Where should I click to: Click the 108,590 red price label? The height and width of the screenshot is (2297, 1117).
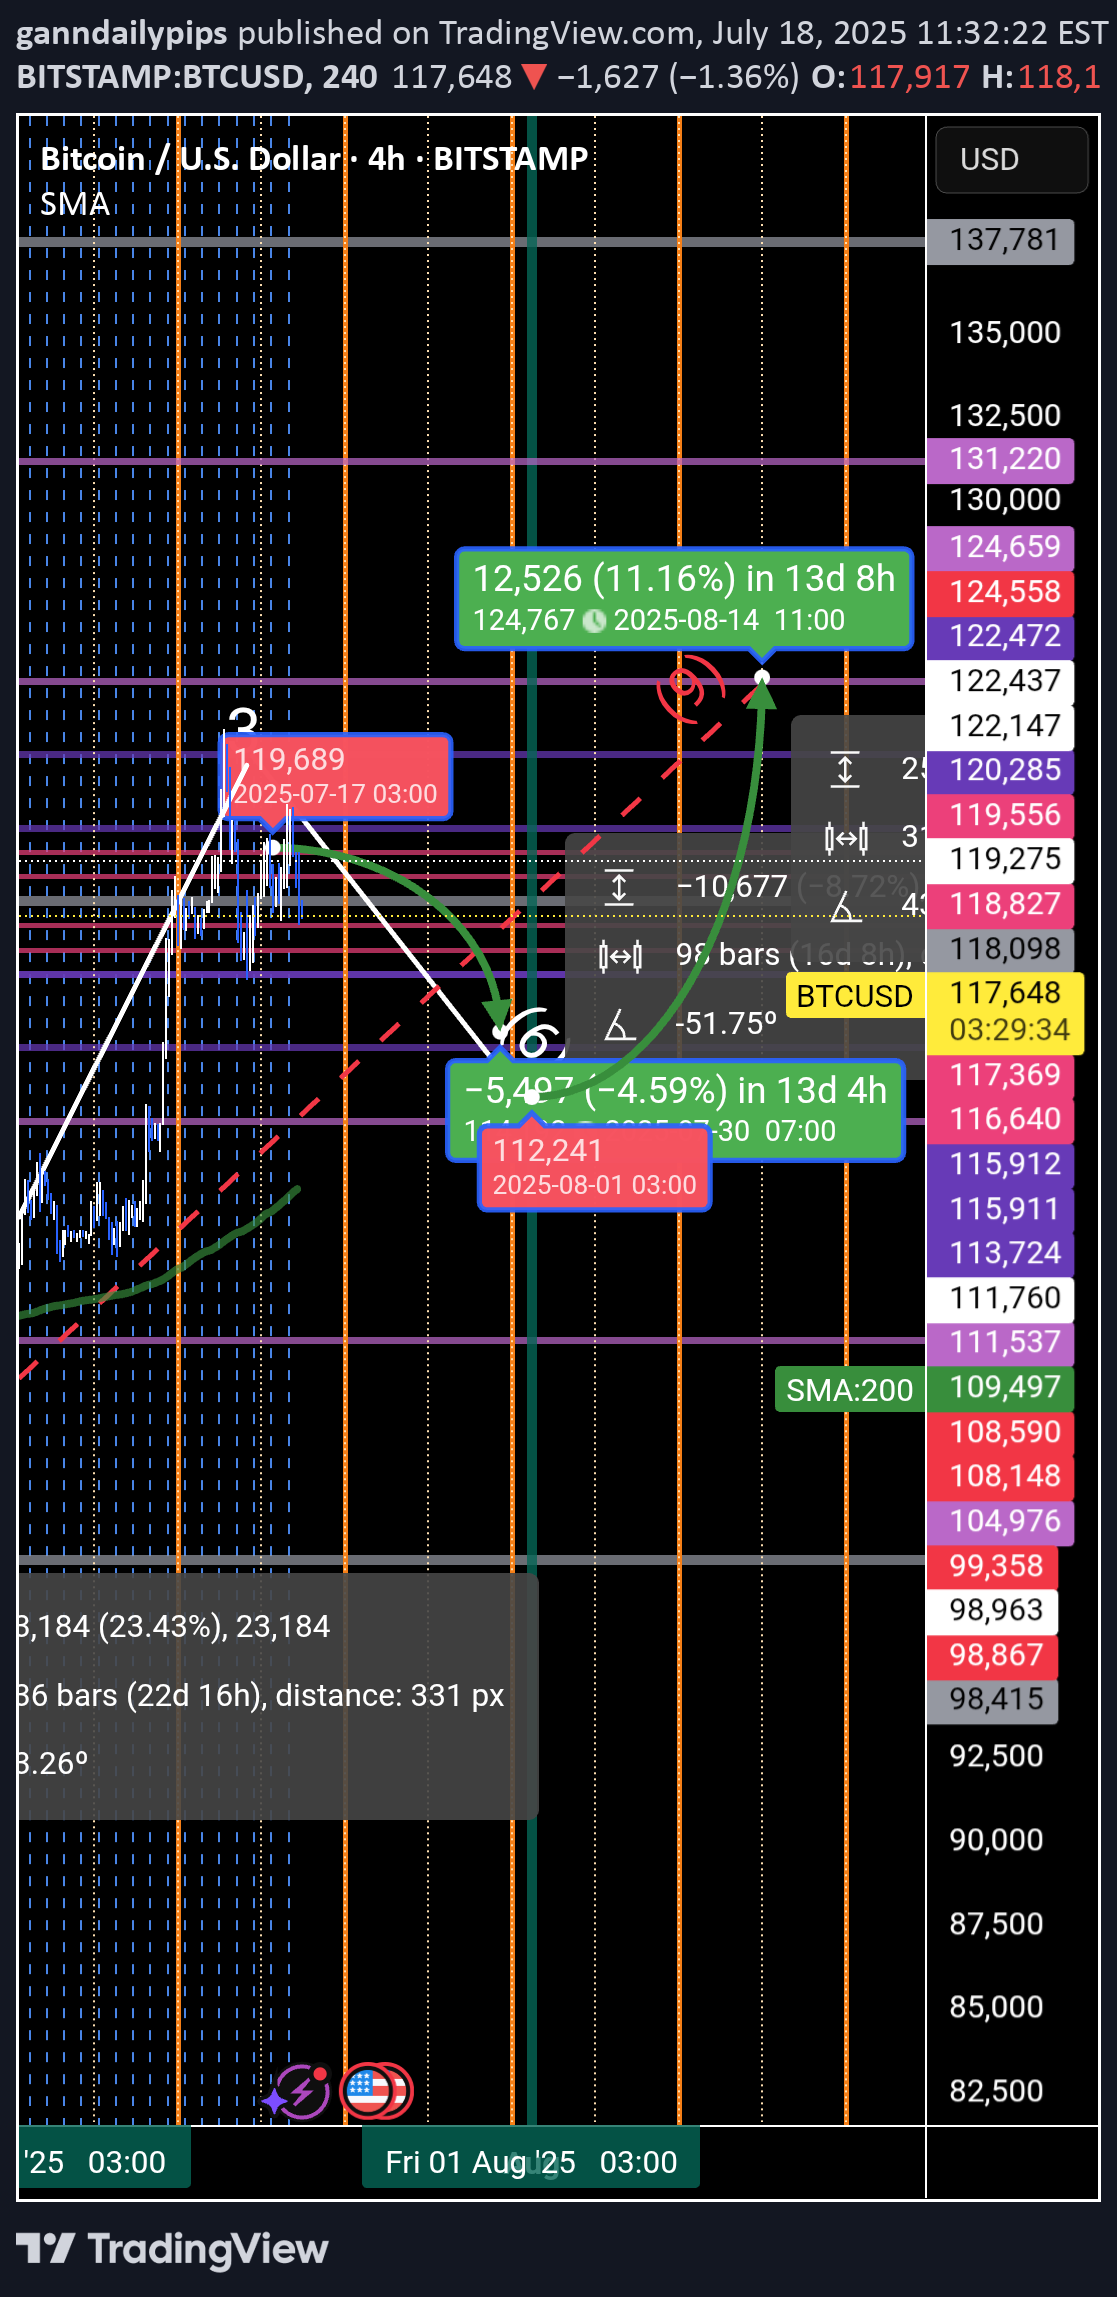point(1000,1433)
